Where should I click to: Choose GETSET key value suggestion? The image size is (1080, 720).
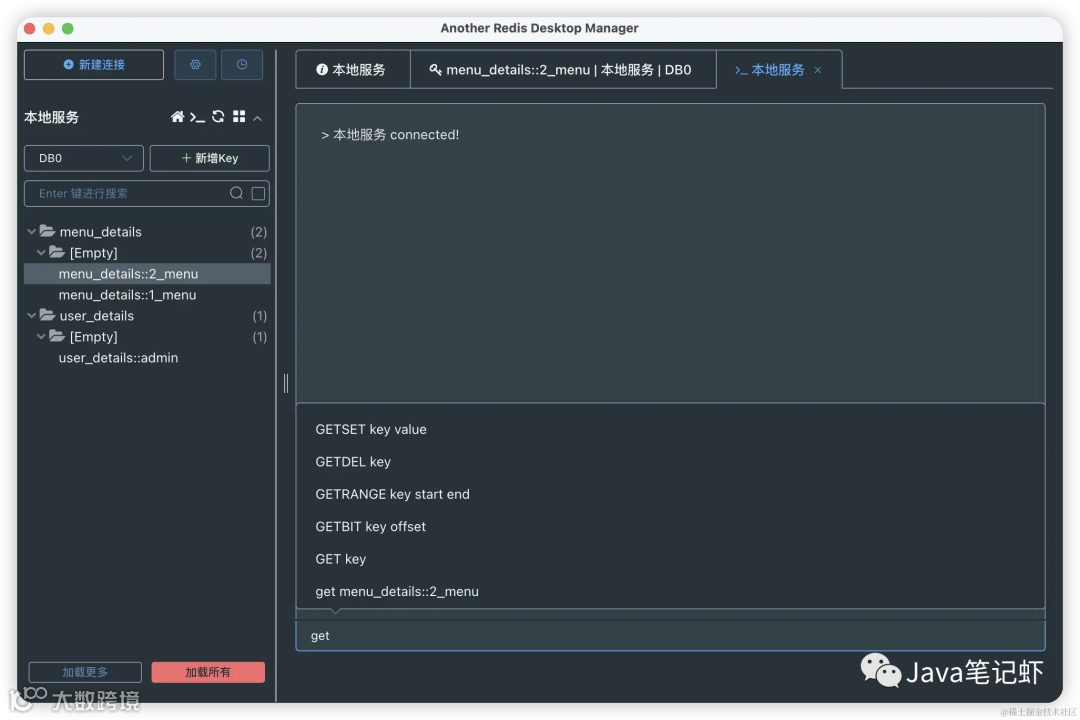pyautogui.click(x=670, y=429)
